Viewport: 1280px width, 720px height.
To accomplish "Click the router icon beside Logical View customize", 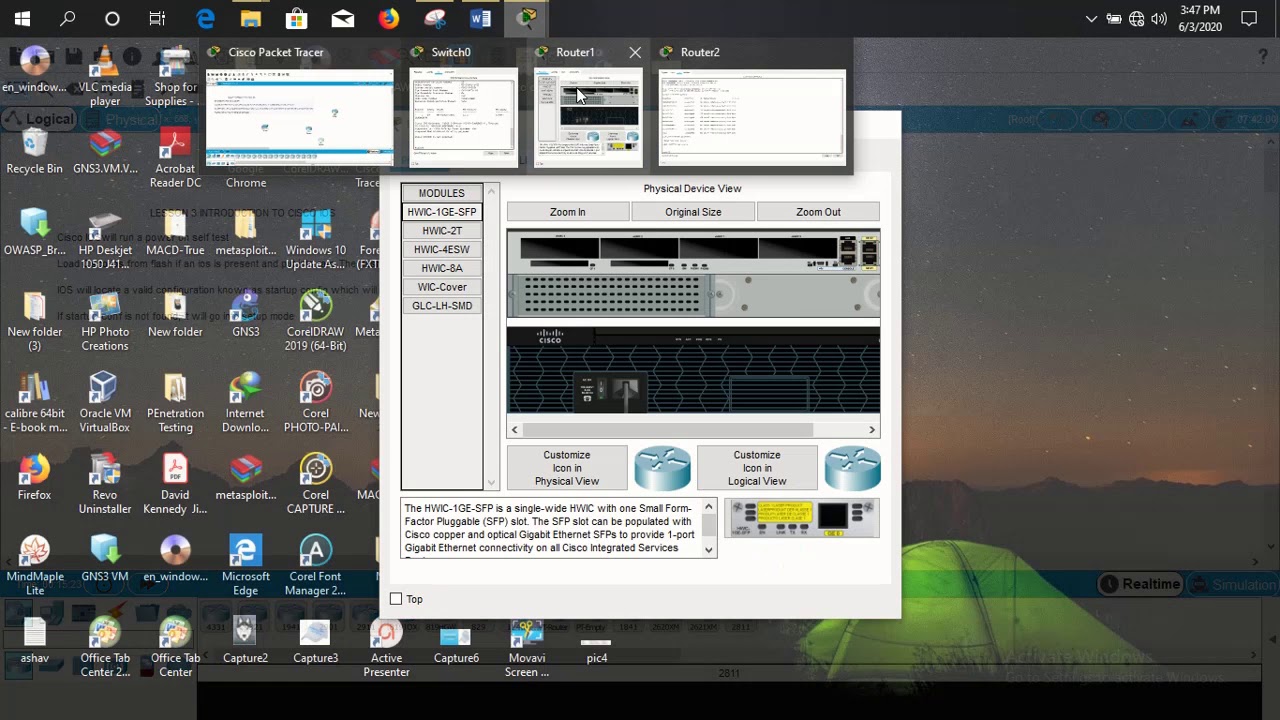I will tap(852, 468).
